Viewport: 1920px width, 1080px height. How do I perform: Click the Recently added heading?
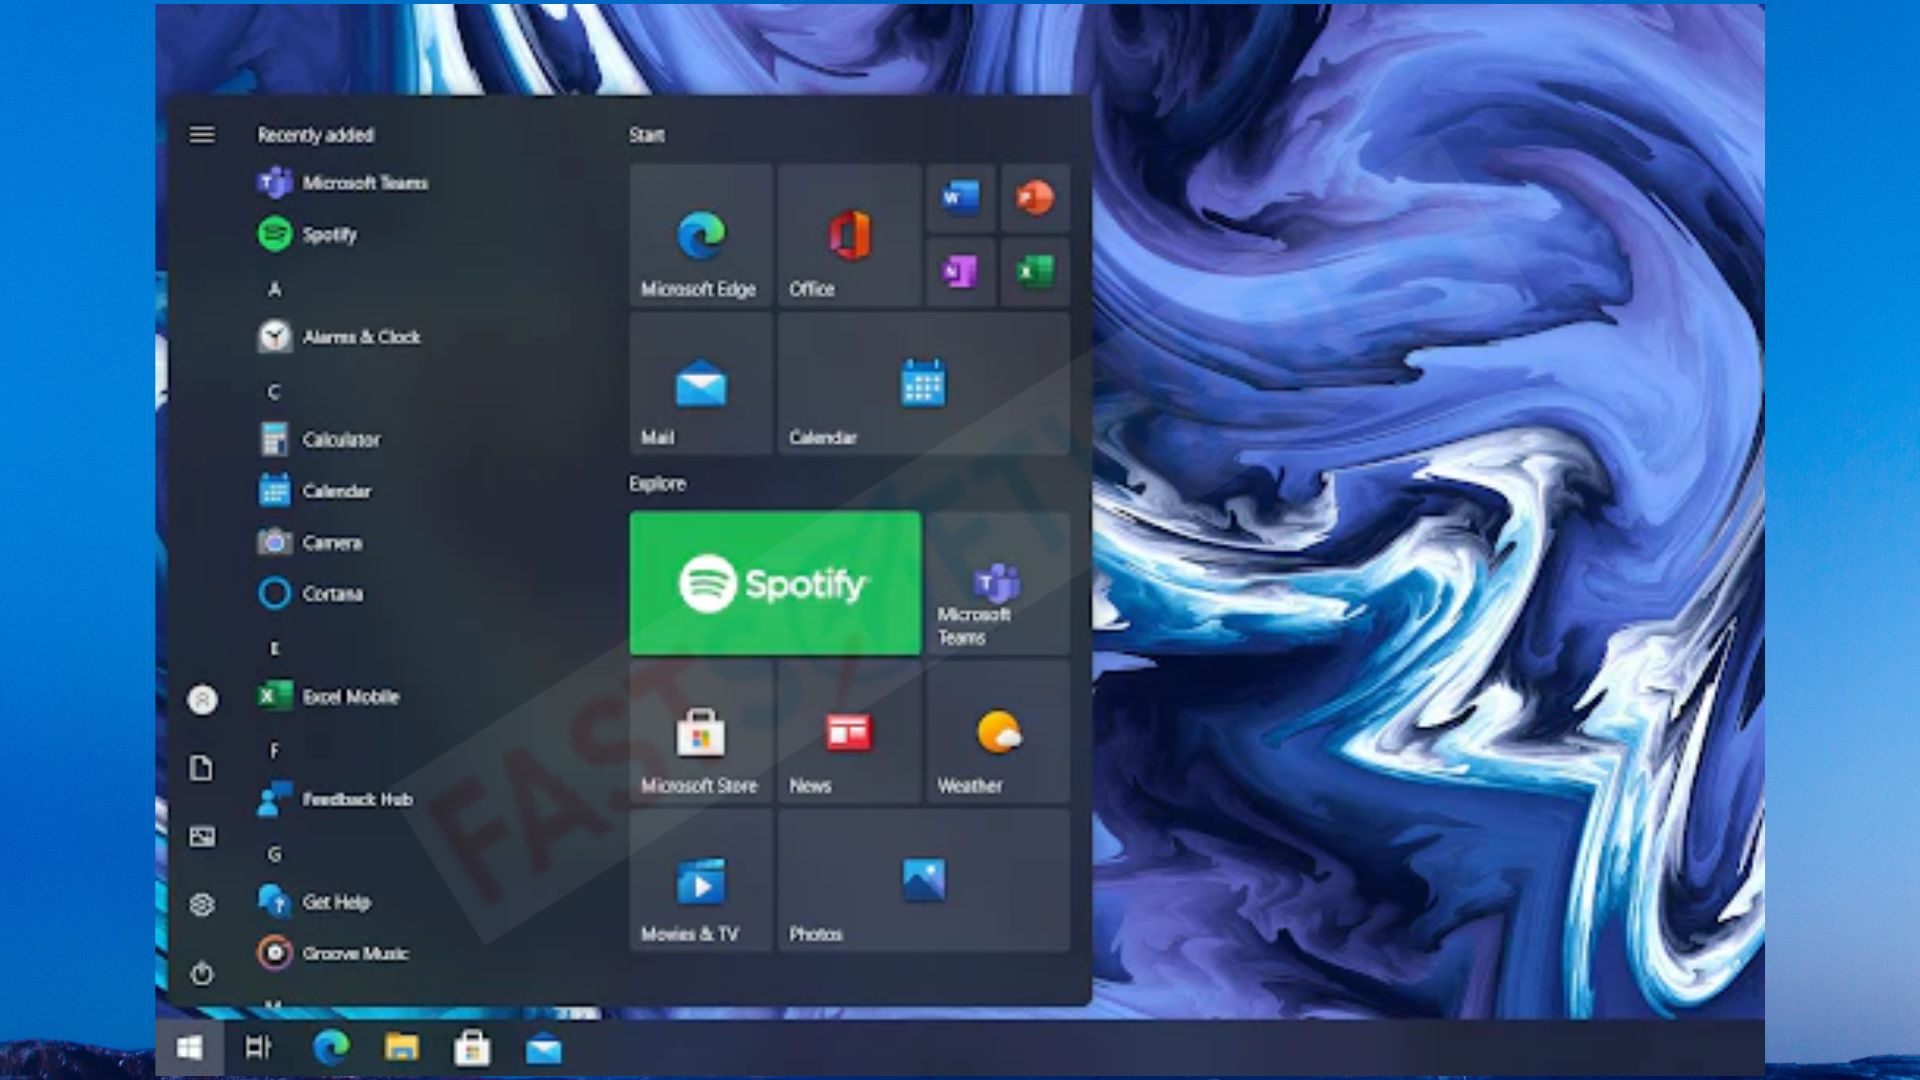tap(316, 134)
